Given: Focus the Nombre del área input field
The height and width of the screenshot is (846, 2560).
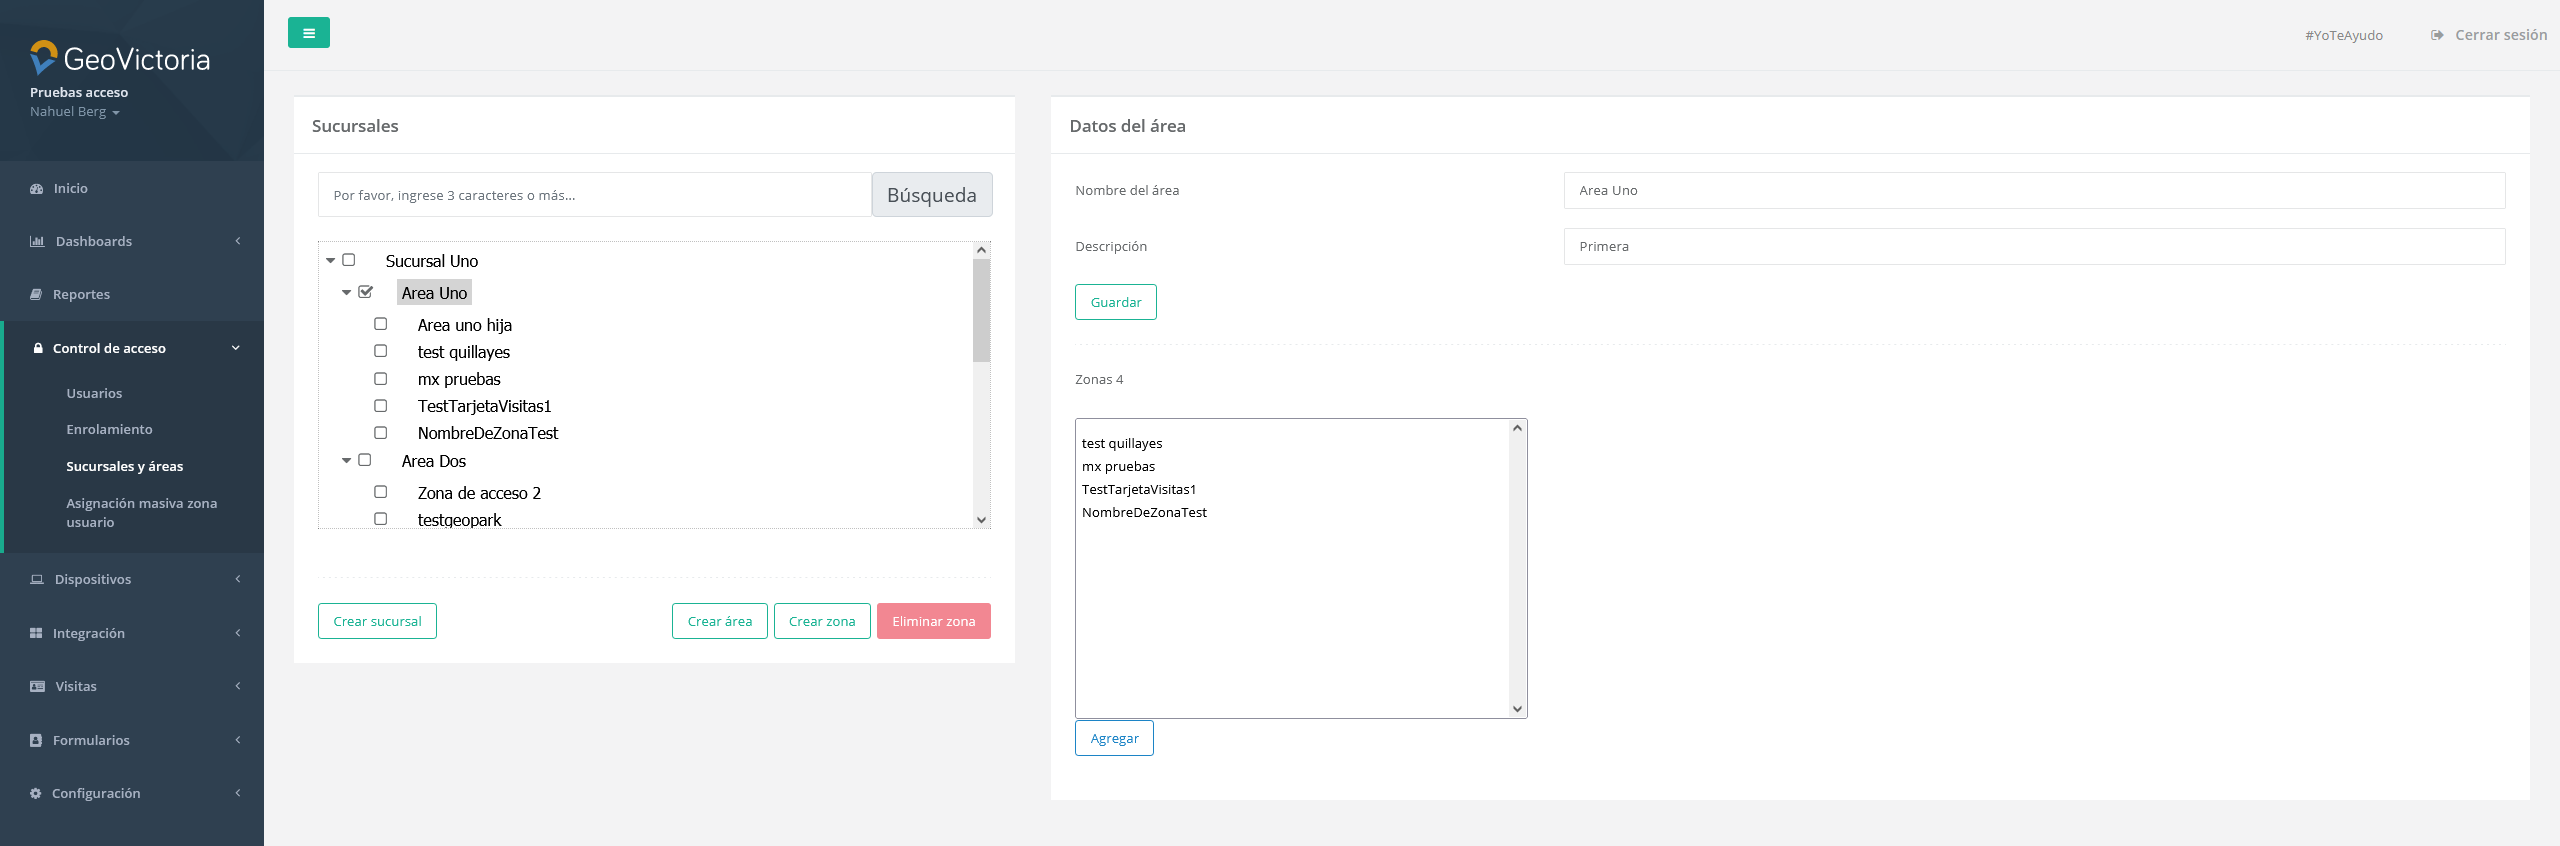Looking at the screenshot, I should click(2033, 191).
